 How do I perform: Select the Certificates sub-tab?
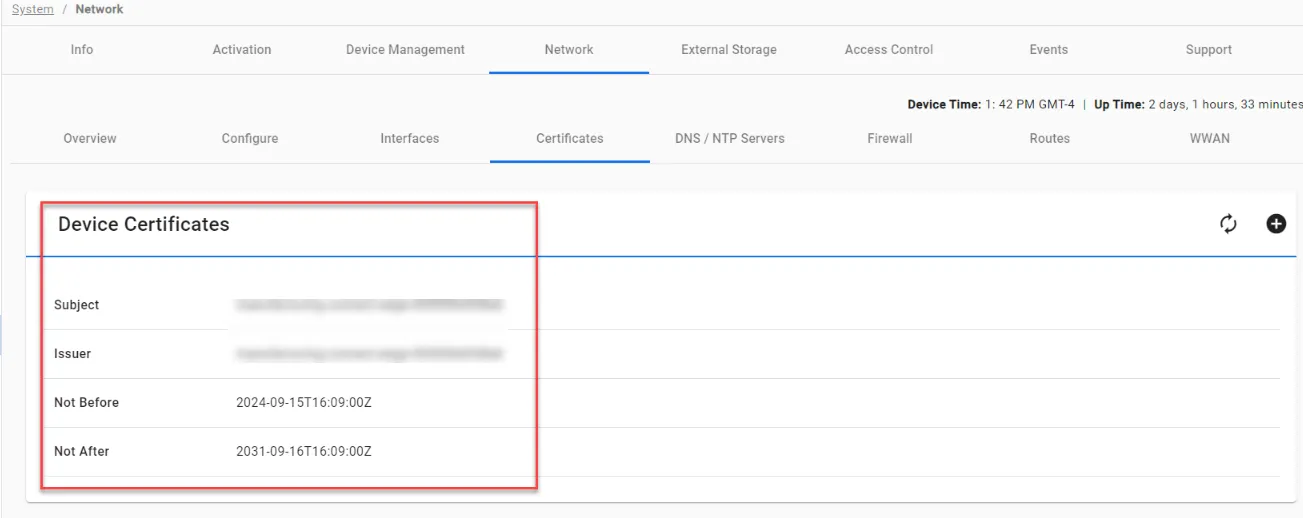point(570,138)
